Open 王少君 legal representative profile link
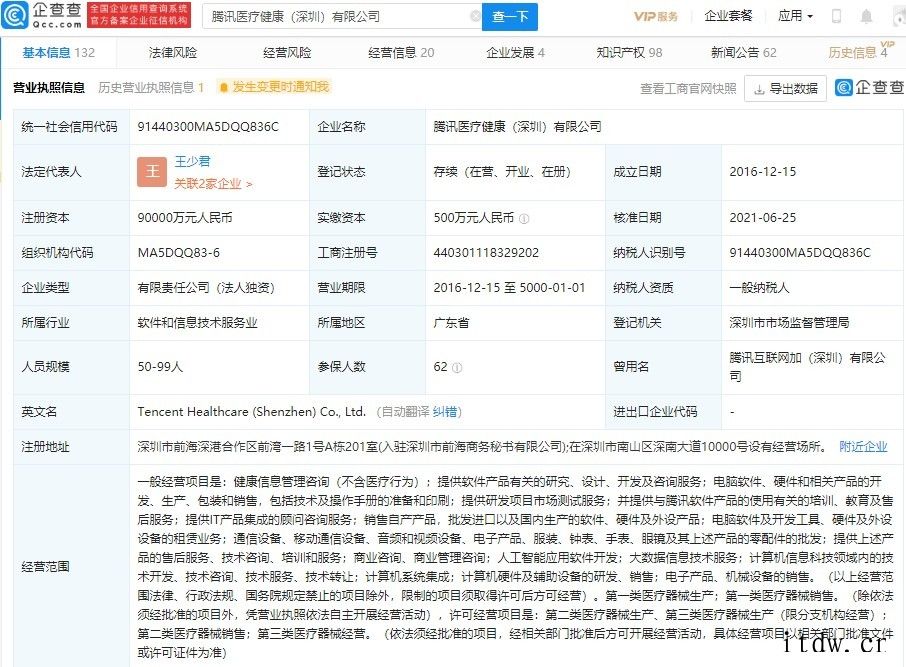The image size is (906, 667). 192,161
